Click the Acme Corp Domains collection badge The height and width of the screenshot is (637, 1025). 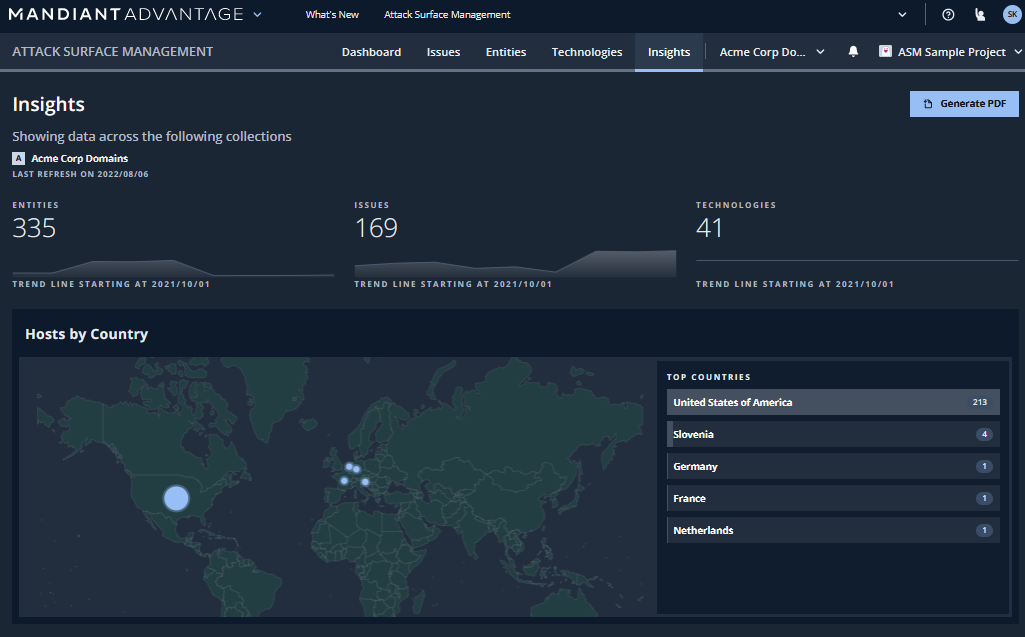point(18,158)
